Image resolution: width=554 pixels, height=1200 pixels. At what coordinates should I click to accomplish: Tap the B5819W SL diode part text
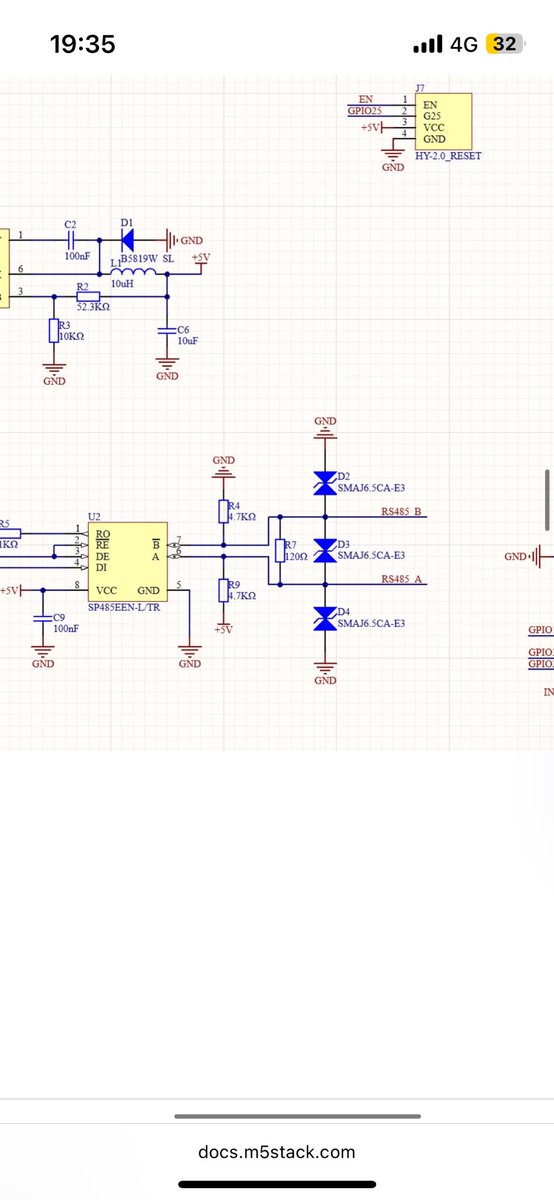pyautogui.click(x=147, y=257)
